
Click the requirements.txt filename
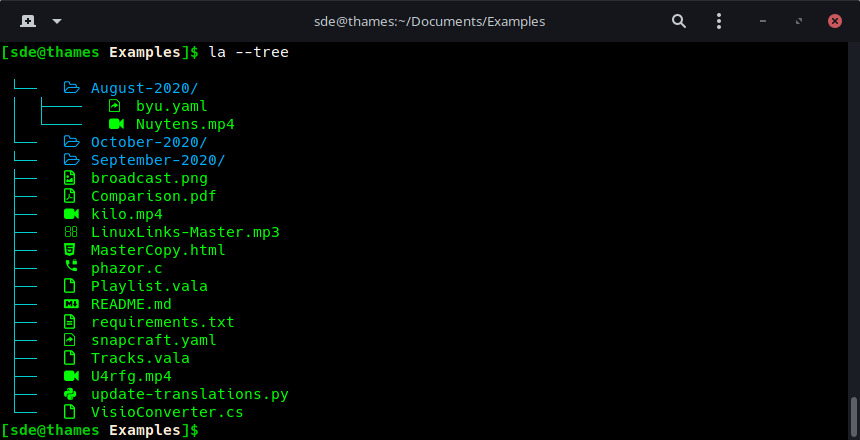click(162, 322)
